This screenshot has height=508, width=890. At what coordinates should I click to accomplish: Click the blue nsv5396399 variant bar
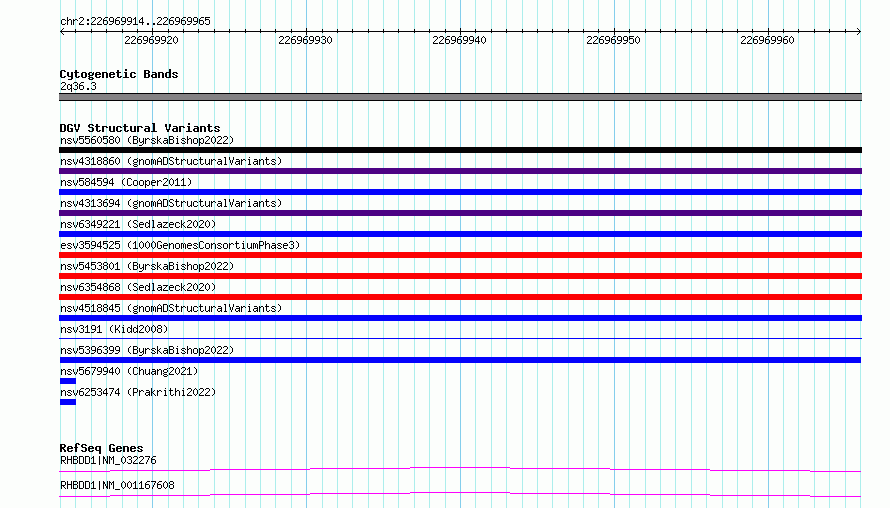[460, 360]
